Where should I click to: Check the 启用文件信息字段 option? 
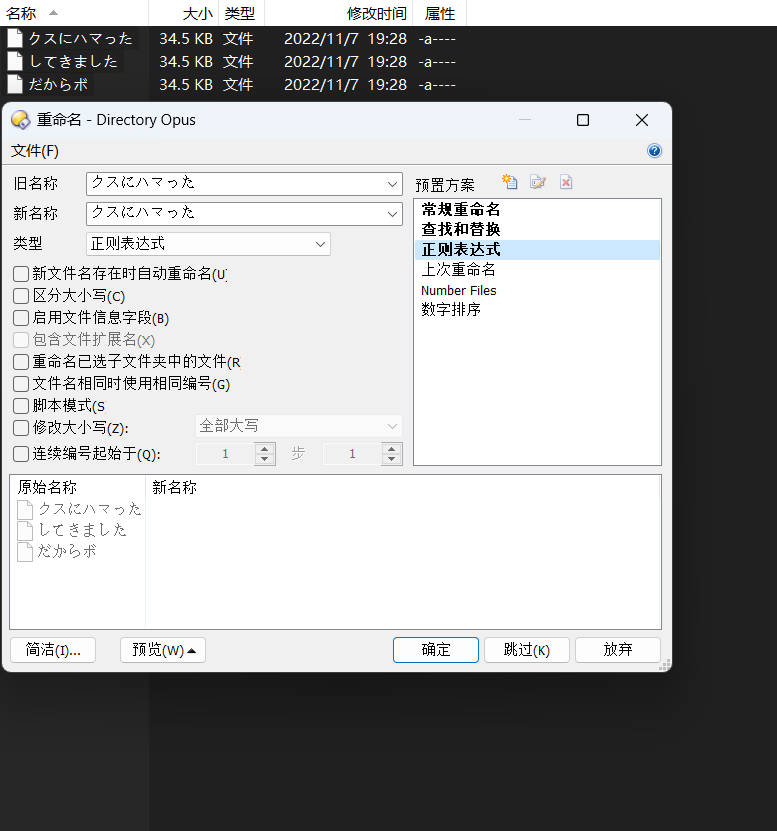pos(21,318)
